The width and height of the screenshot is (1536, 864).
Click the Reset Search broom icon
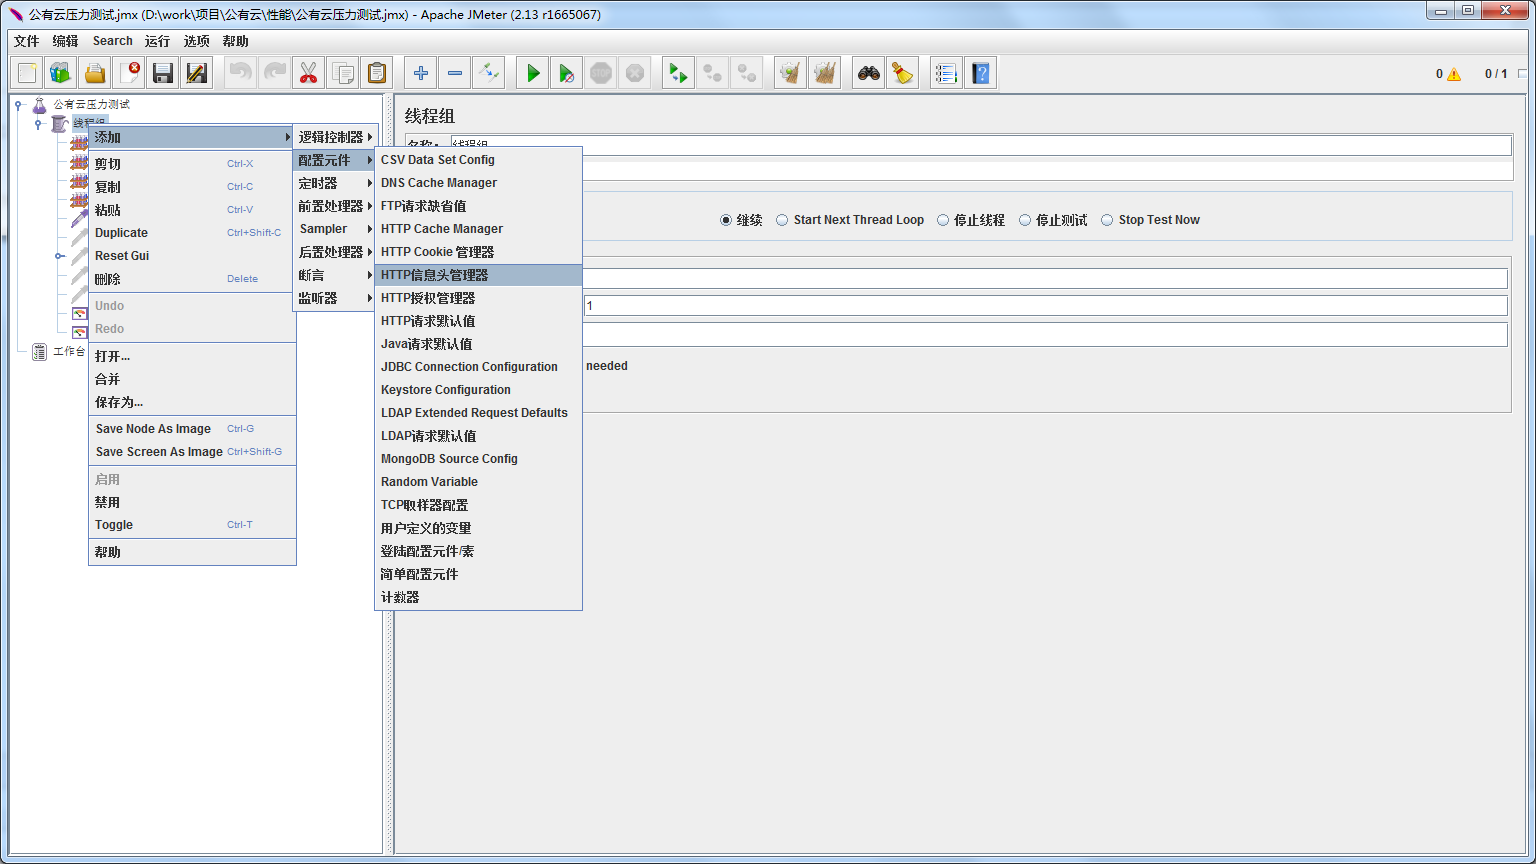pyautogui.click(x=903, y=73)
